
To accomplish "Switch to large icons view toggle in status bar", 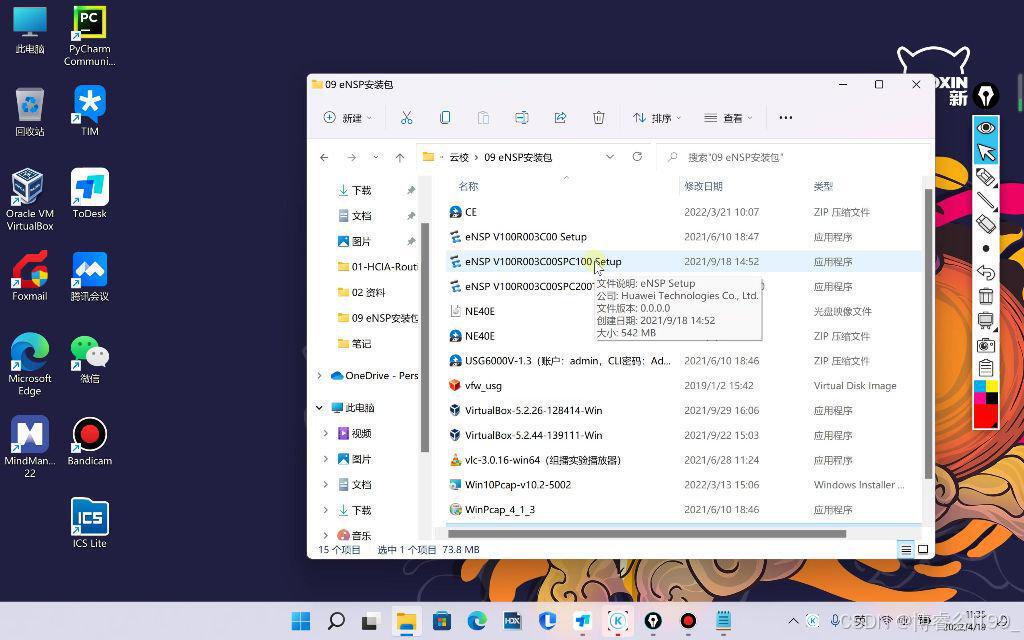I will click(923, 549).
